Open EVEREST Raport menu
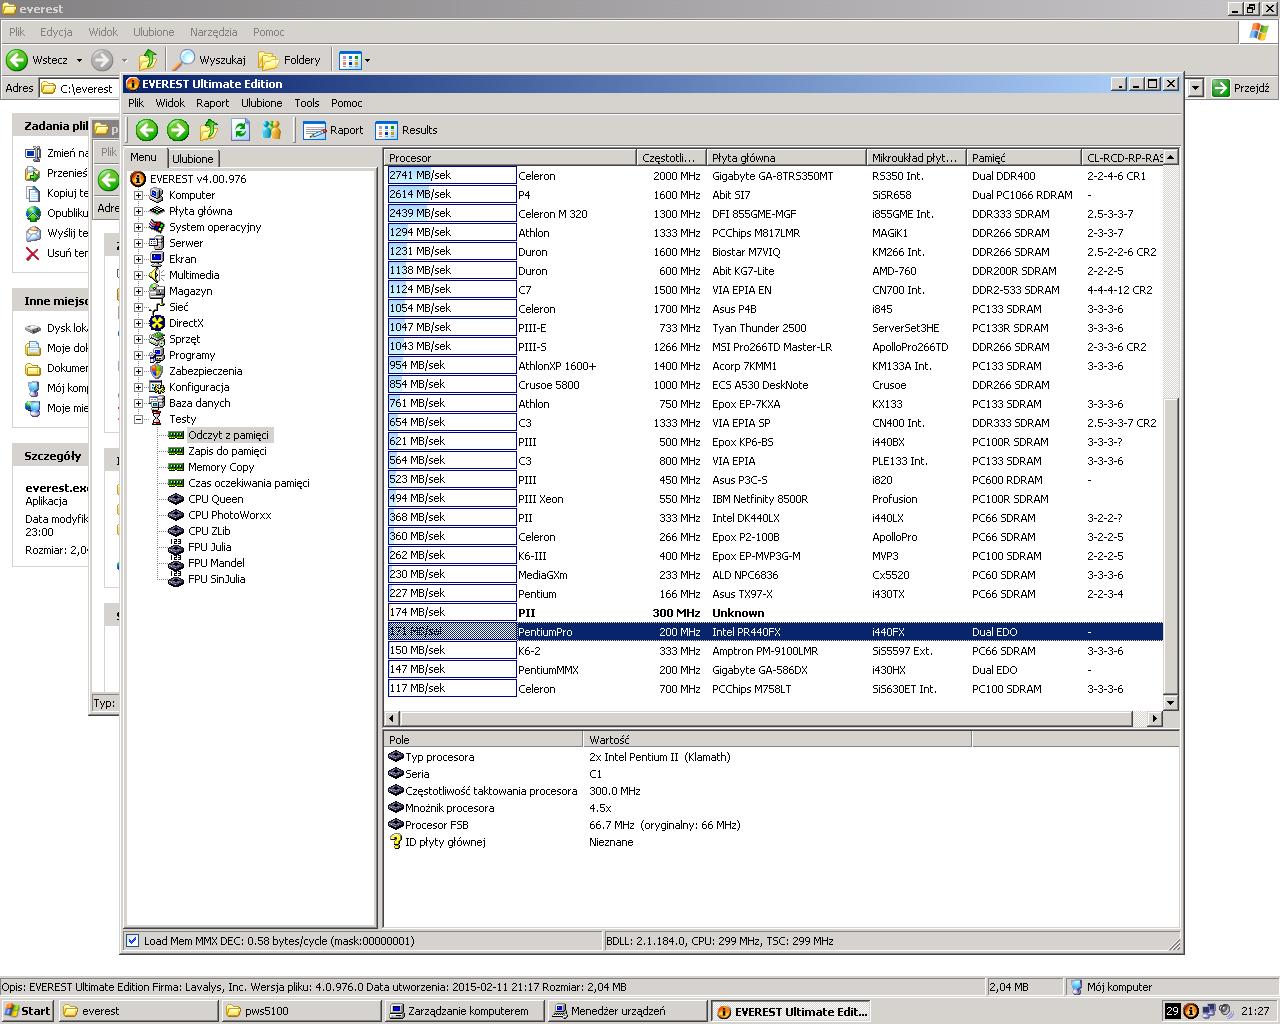 (x=212, y=103)
